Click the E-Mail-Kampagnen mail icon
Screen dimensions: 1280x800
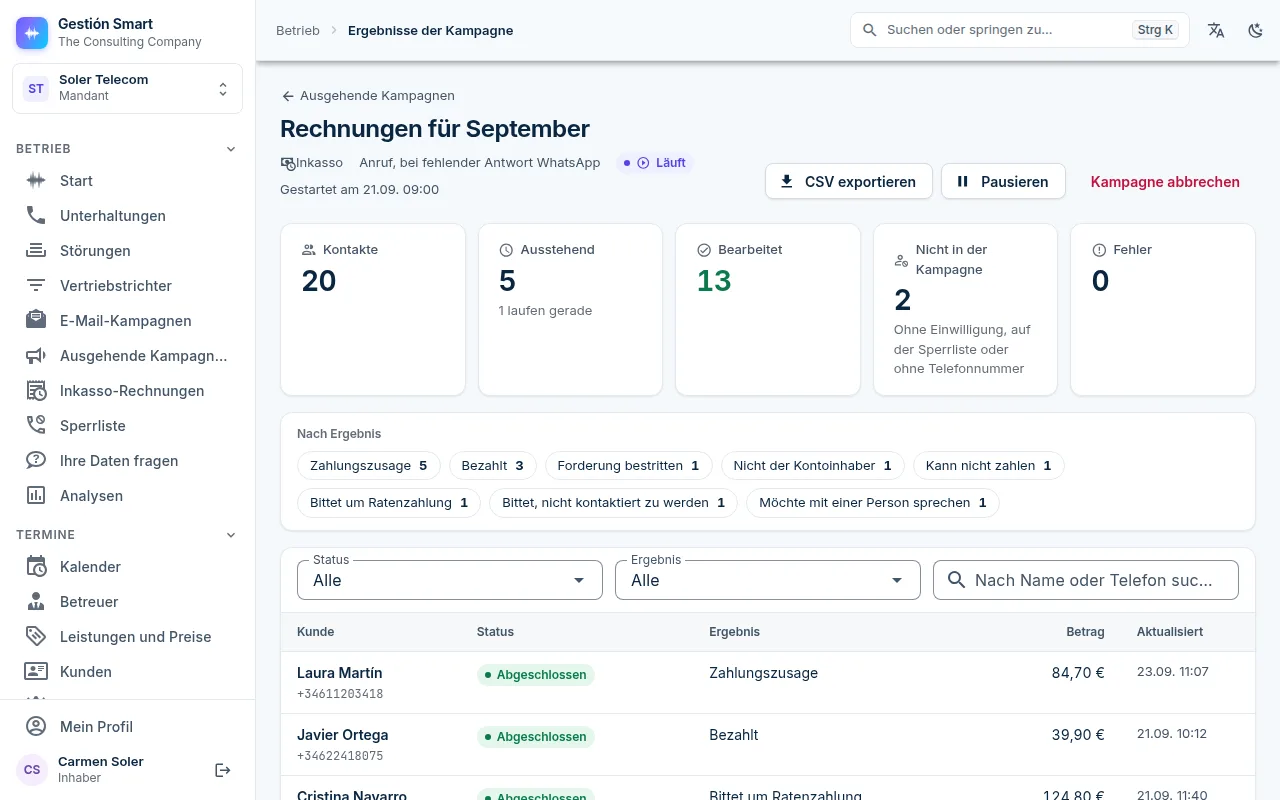[x=36, y=321]
